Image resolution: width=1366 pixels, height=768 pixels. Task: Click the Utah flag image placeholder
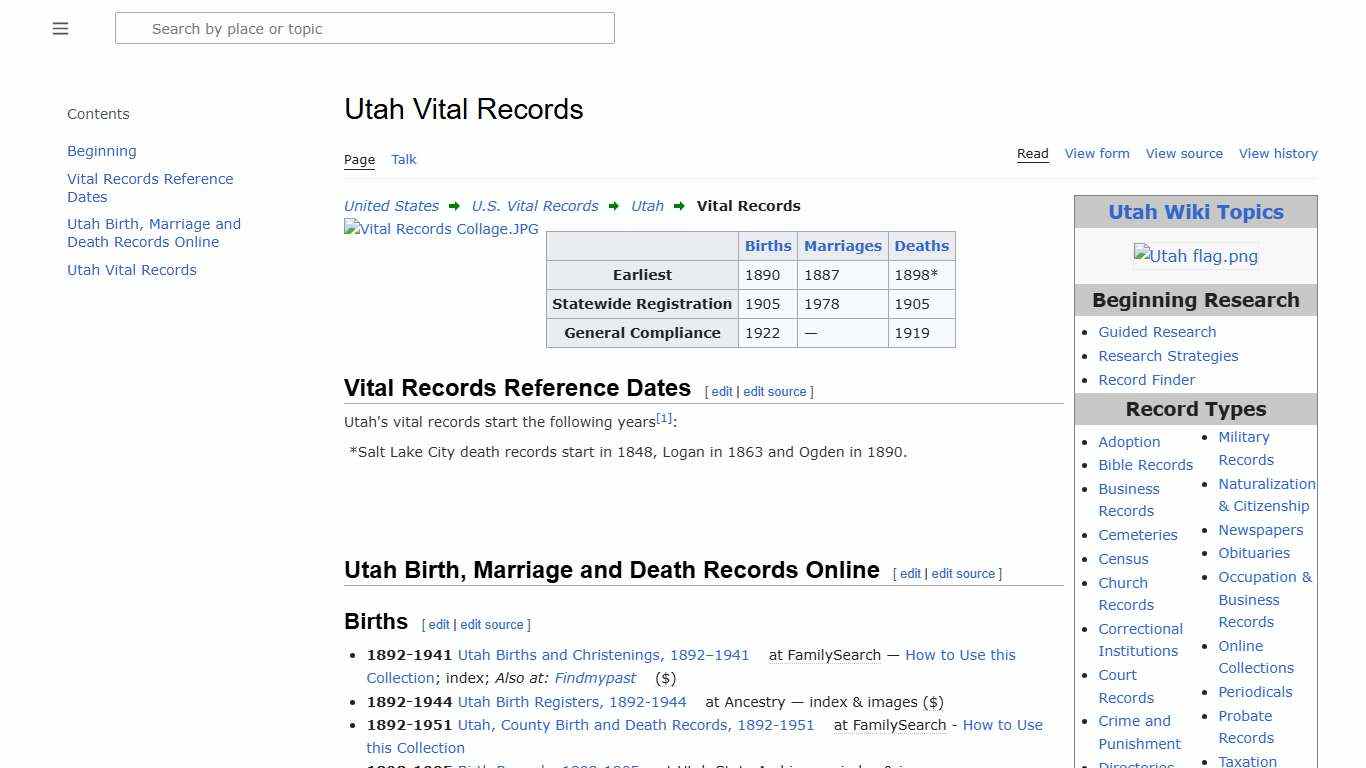coord(1195,255)
